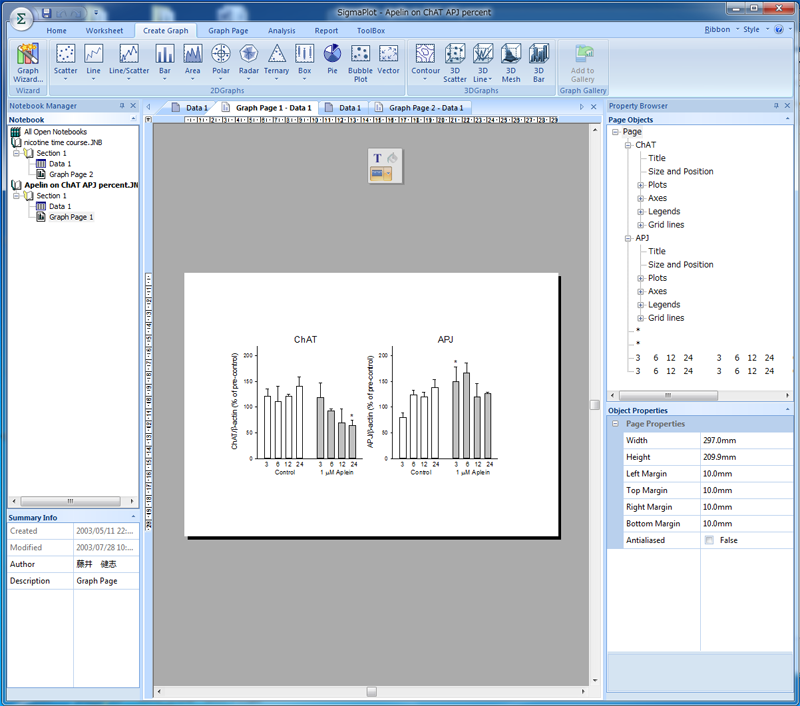Image resolution: width=800 pixels, height=706 pixels.
Task: Open the Style dropdown menu
Action: coord(754,30)
